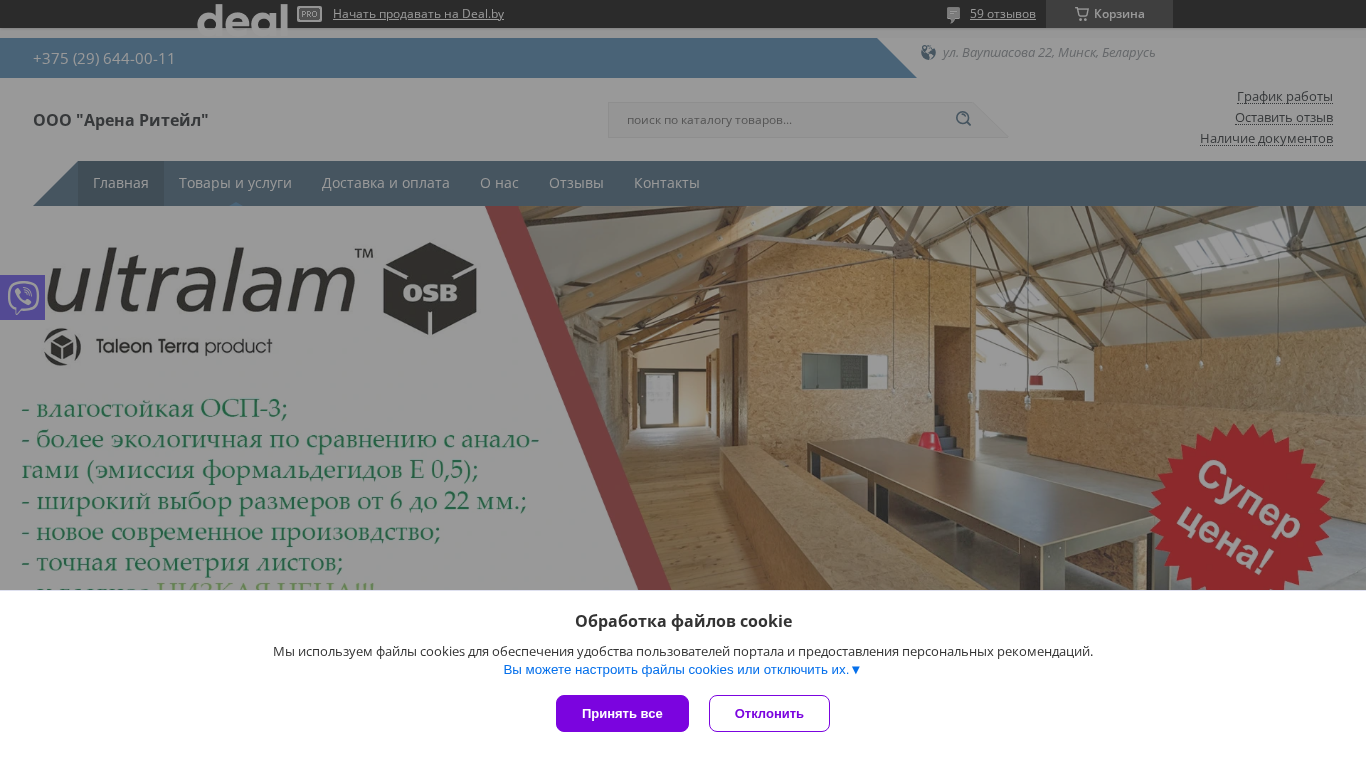Click the Viber contact icon
This screenshot has width=1366, height=768.
[22, 297]
